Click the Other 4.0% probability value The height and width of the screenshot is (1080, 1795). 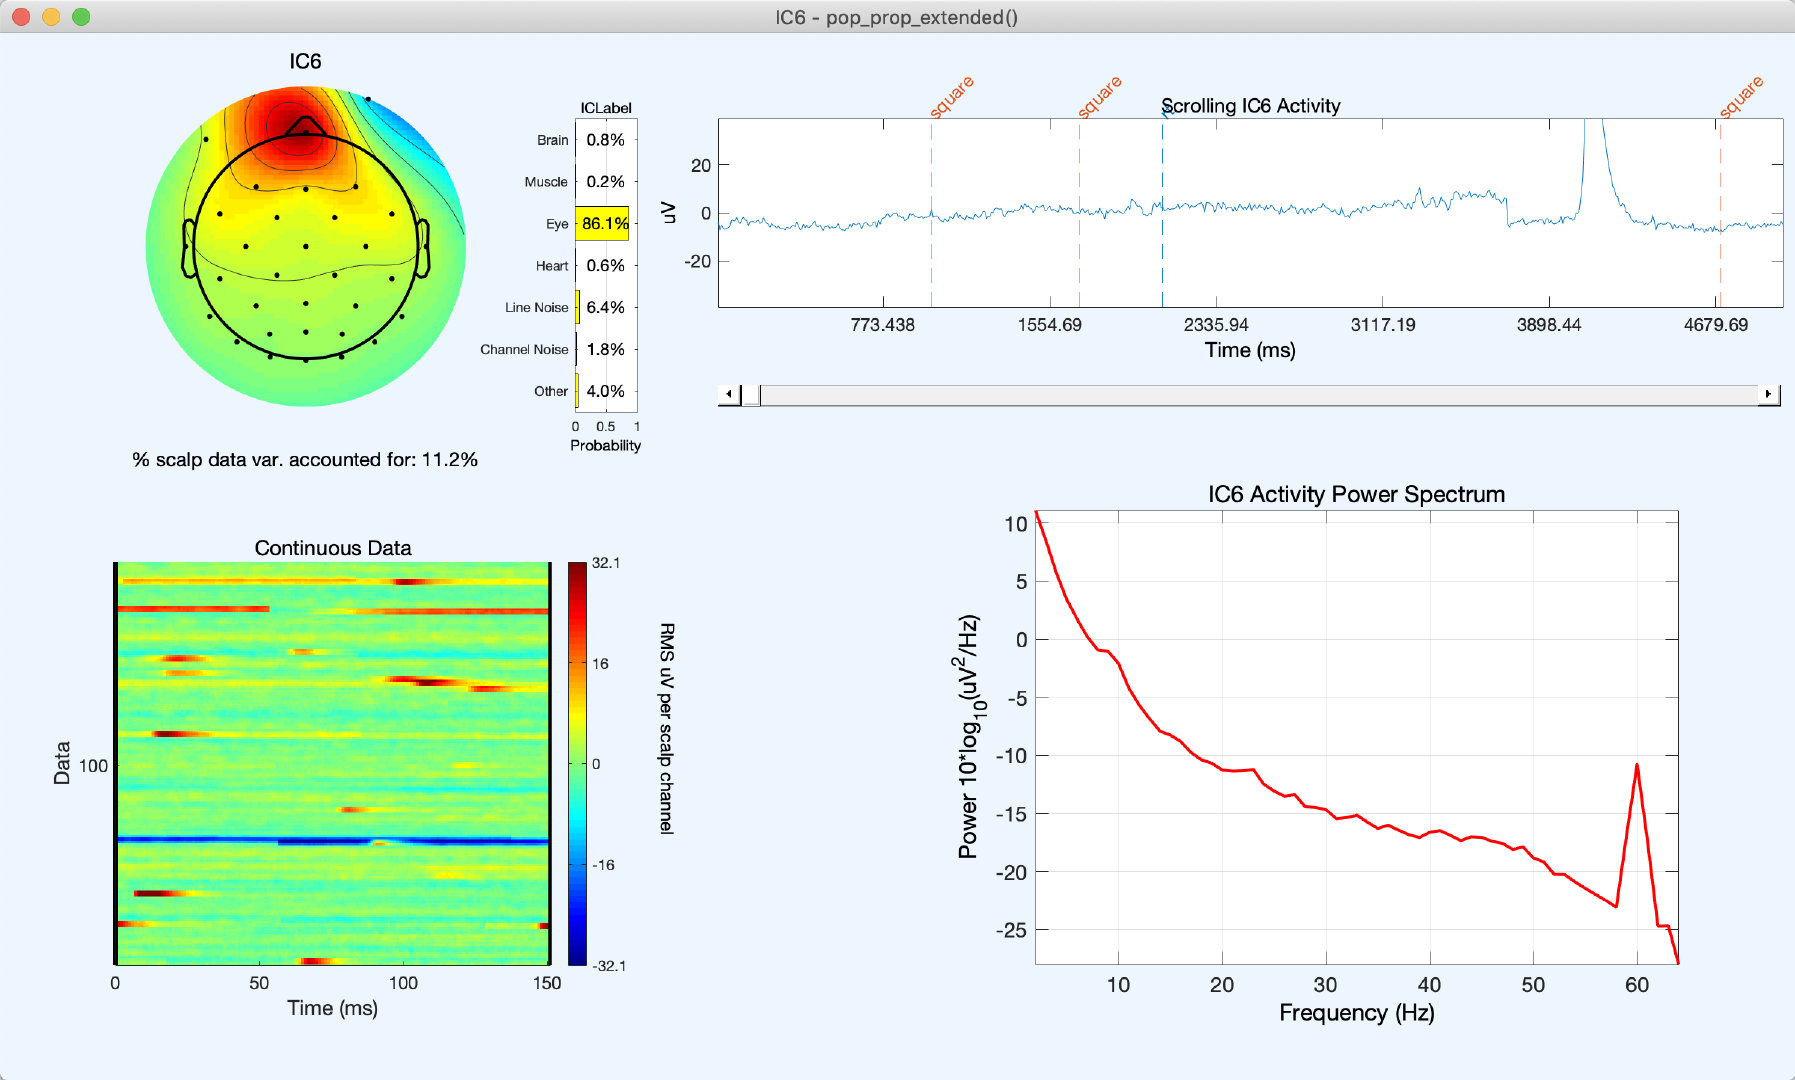point(605,392)
